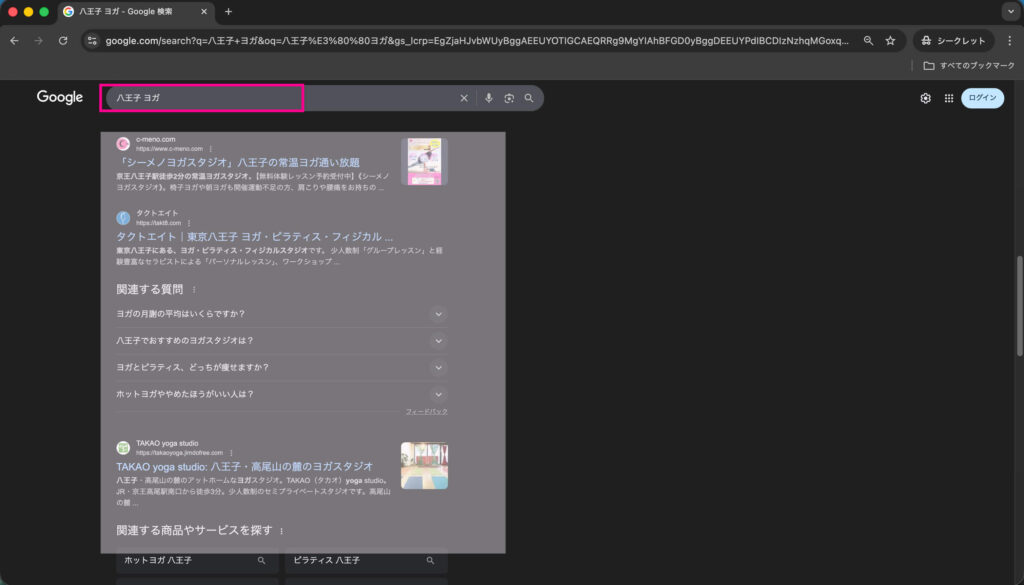The width and height of the screenshot is (1024, 585).
Task: Expand question 八王子でおすすめのヨガスタジオは？
Action: pyautogui.click(x=437, y=341)
